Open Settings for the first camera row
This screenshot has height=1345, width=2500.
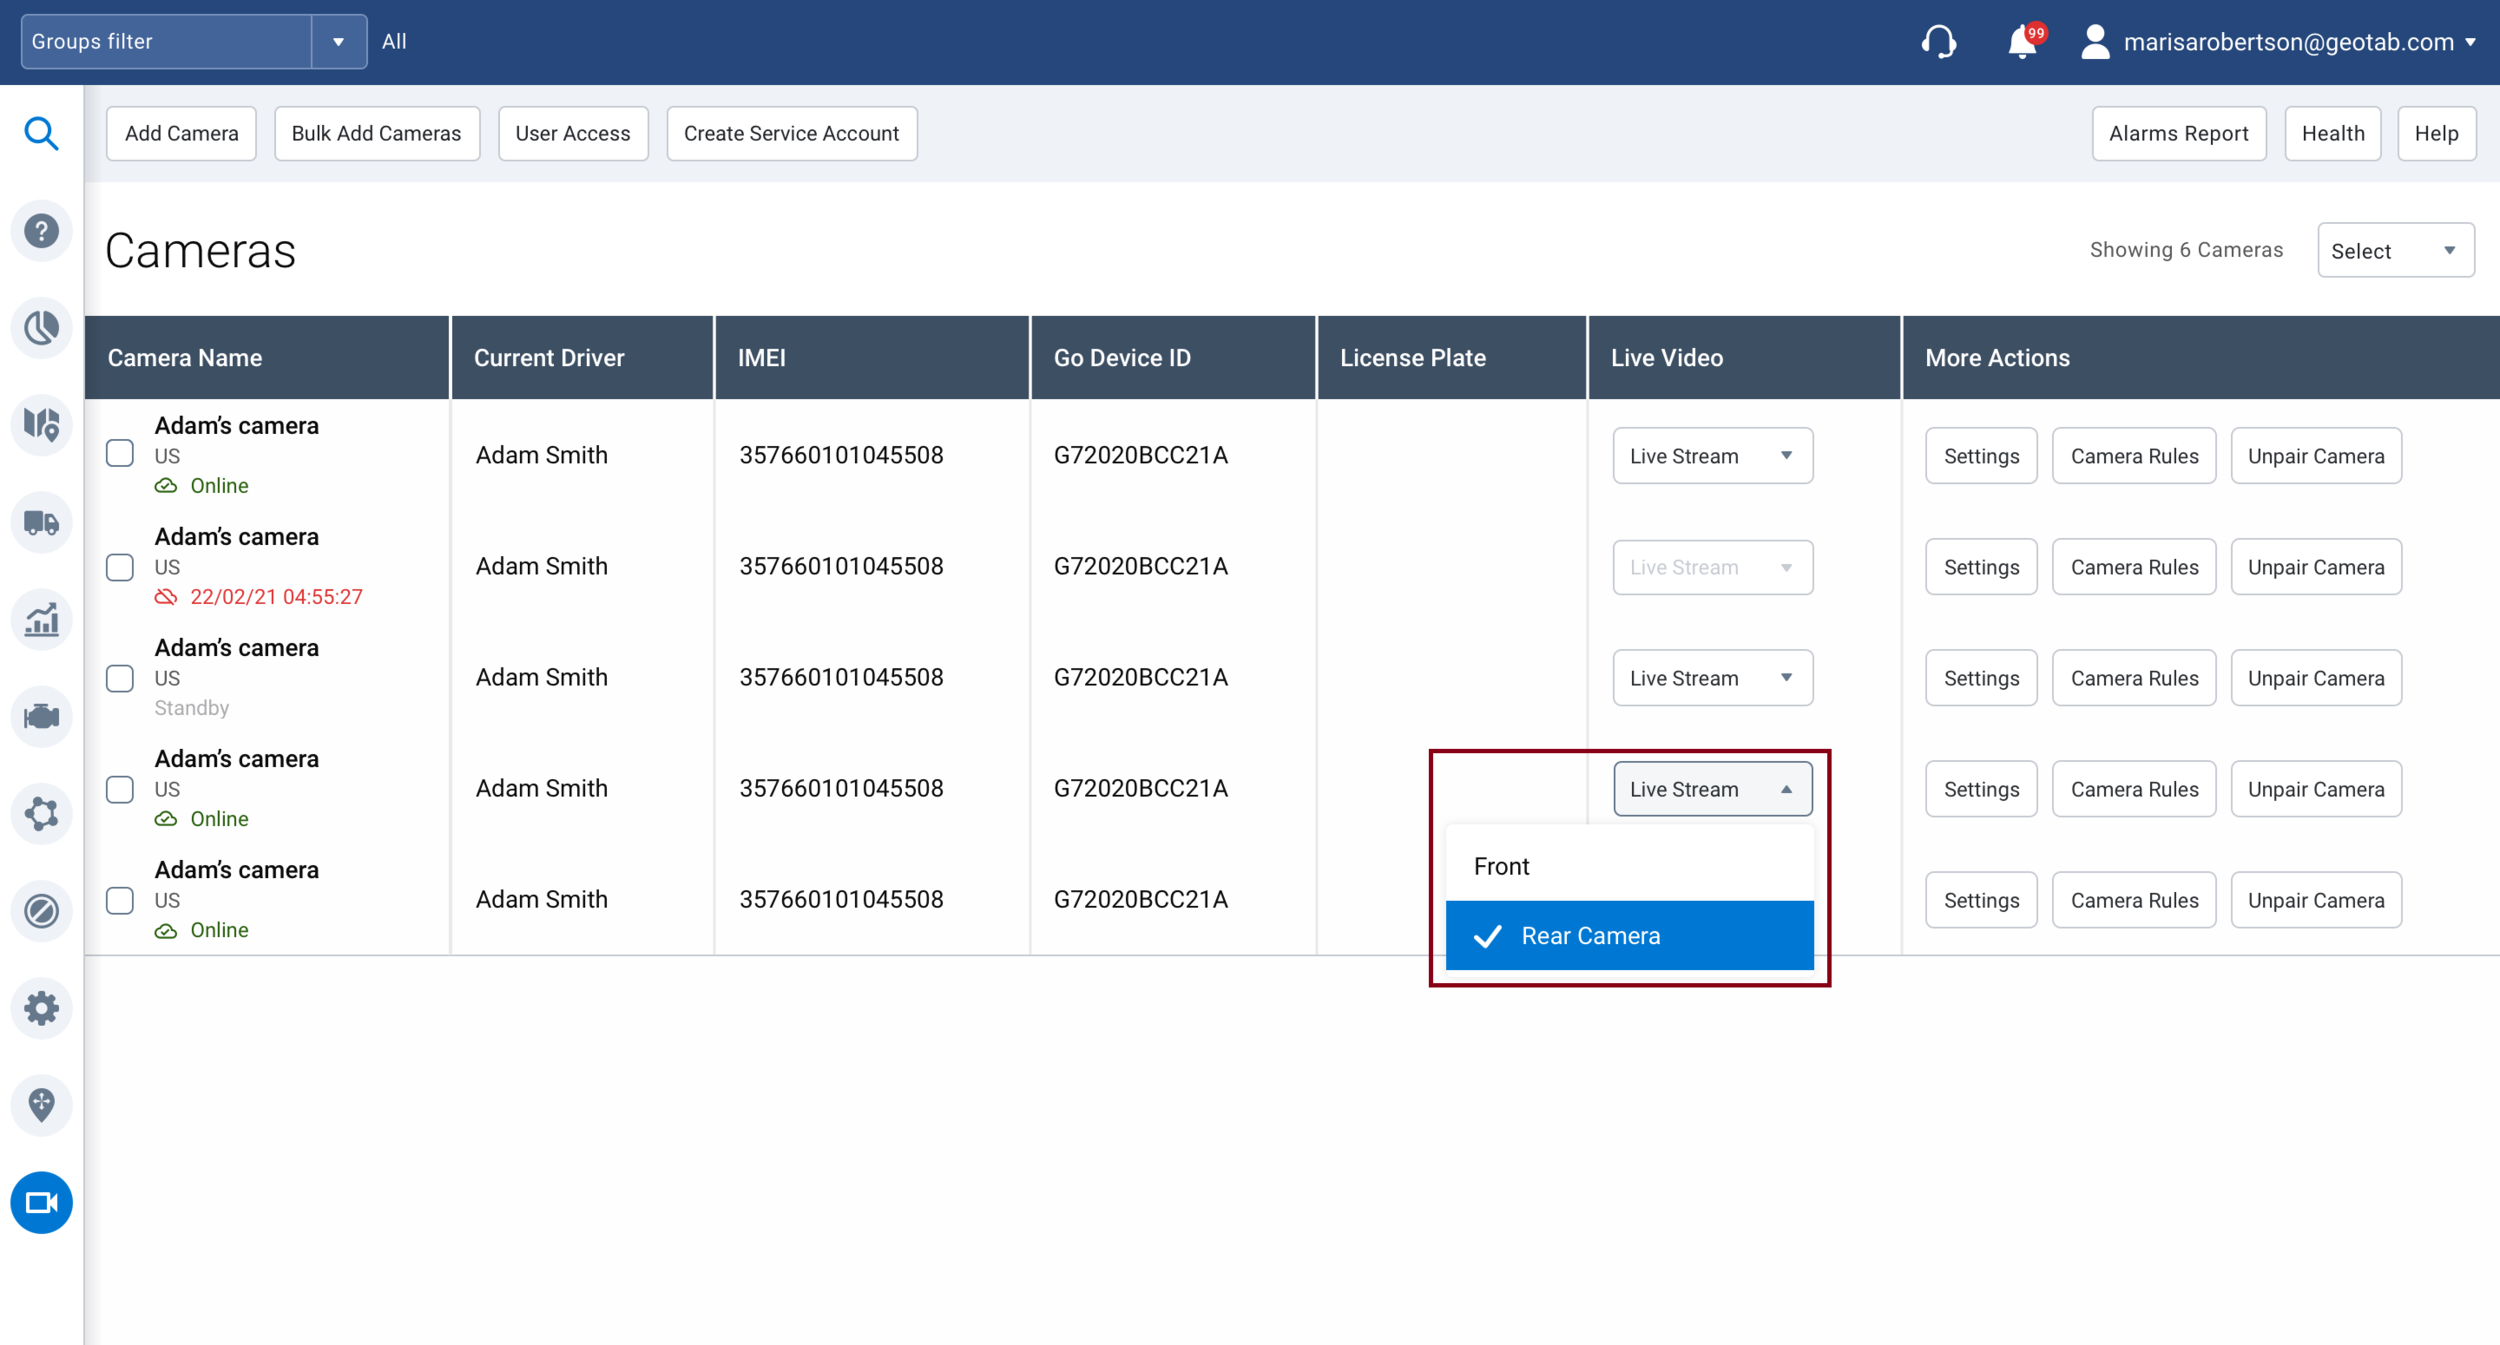tap(1981, 456)
